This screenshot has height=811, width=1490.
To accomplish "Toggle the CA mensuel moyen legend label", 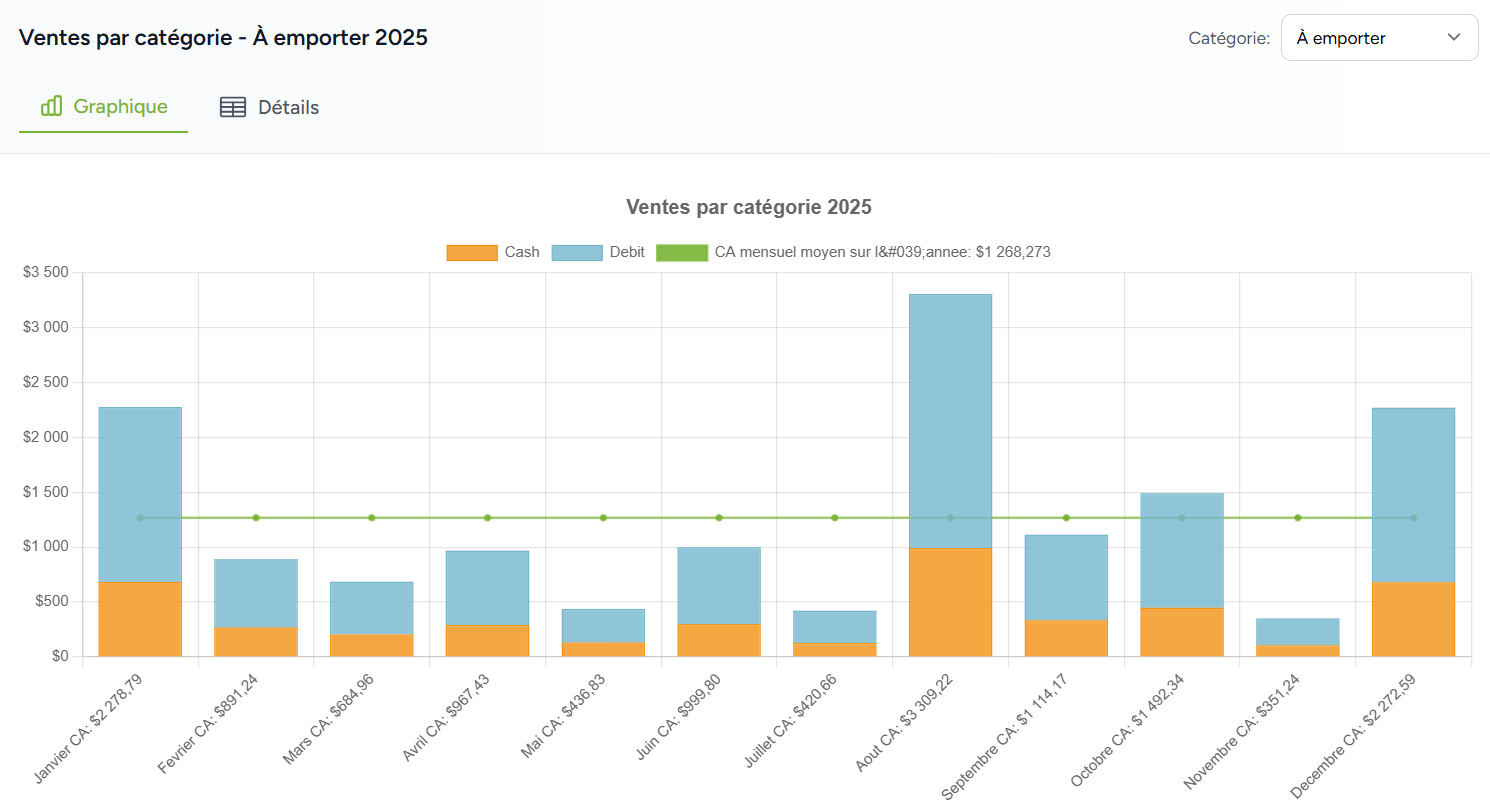I will 882,252.
